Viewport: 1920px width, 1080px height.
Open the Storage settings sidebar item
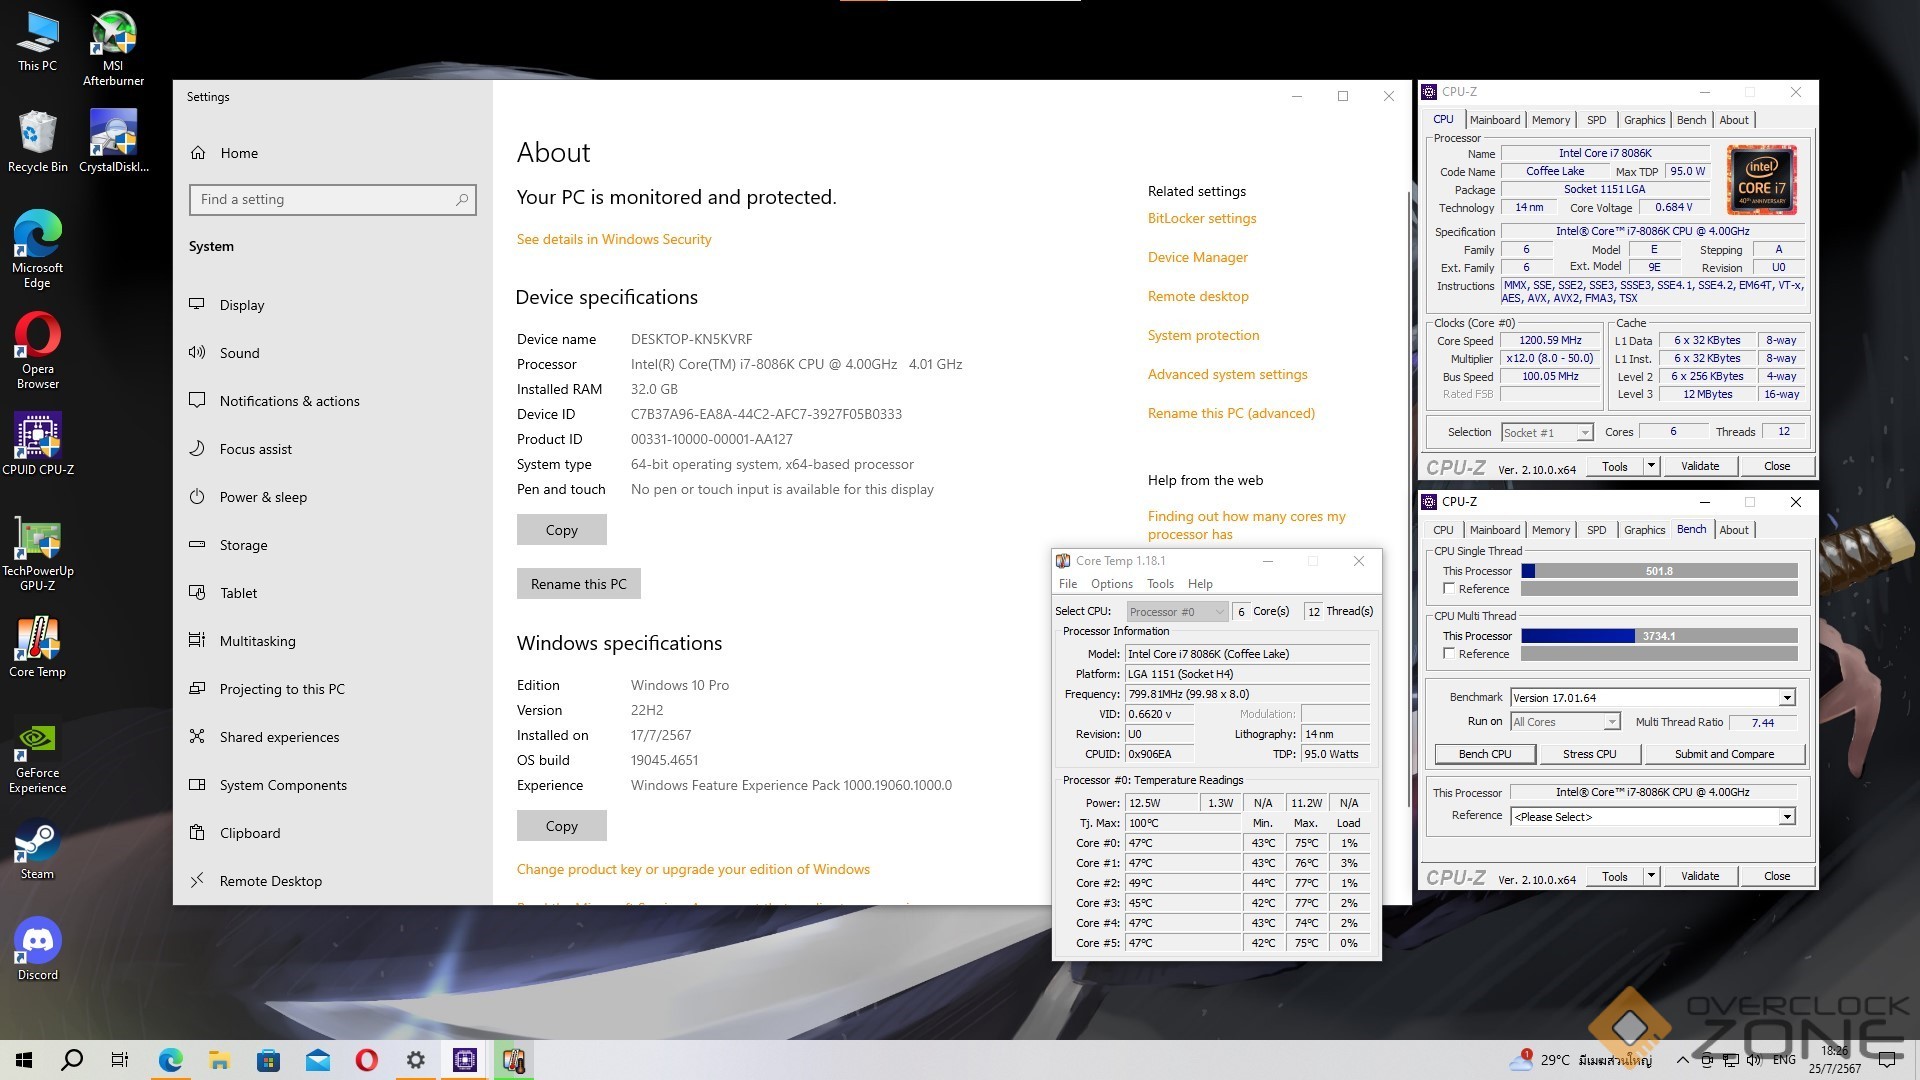(243, 545)
